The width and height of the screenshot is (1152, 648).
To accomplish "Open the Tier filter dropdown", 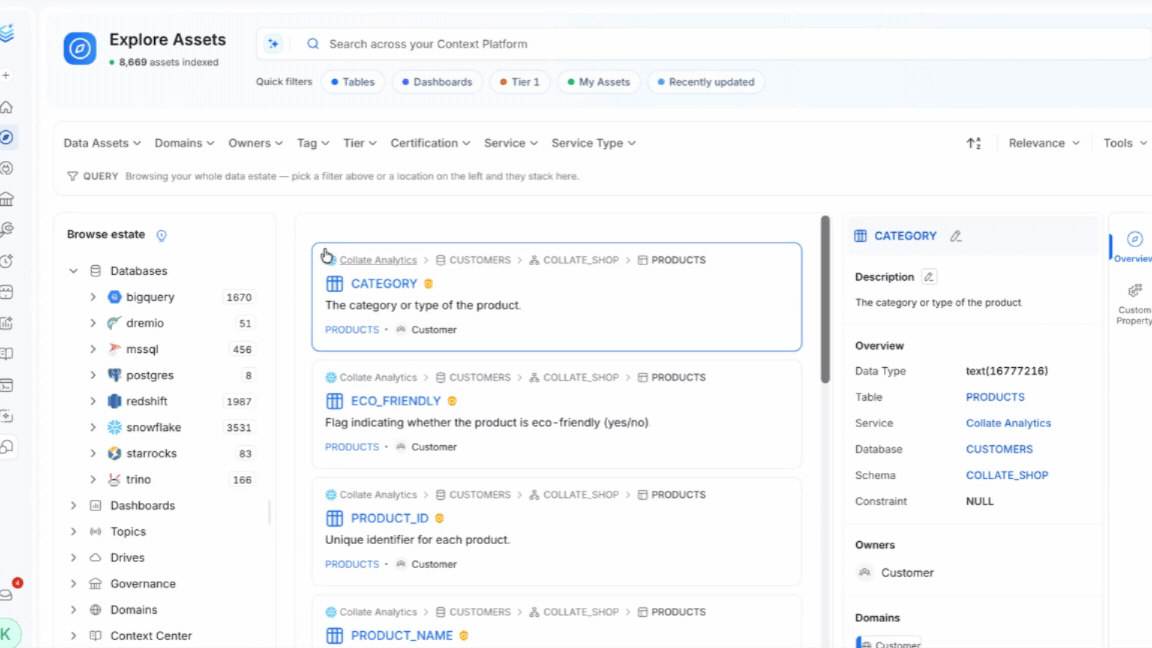I will click(x=360, y=143).
